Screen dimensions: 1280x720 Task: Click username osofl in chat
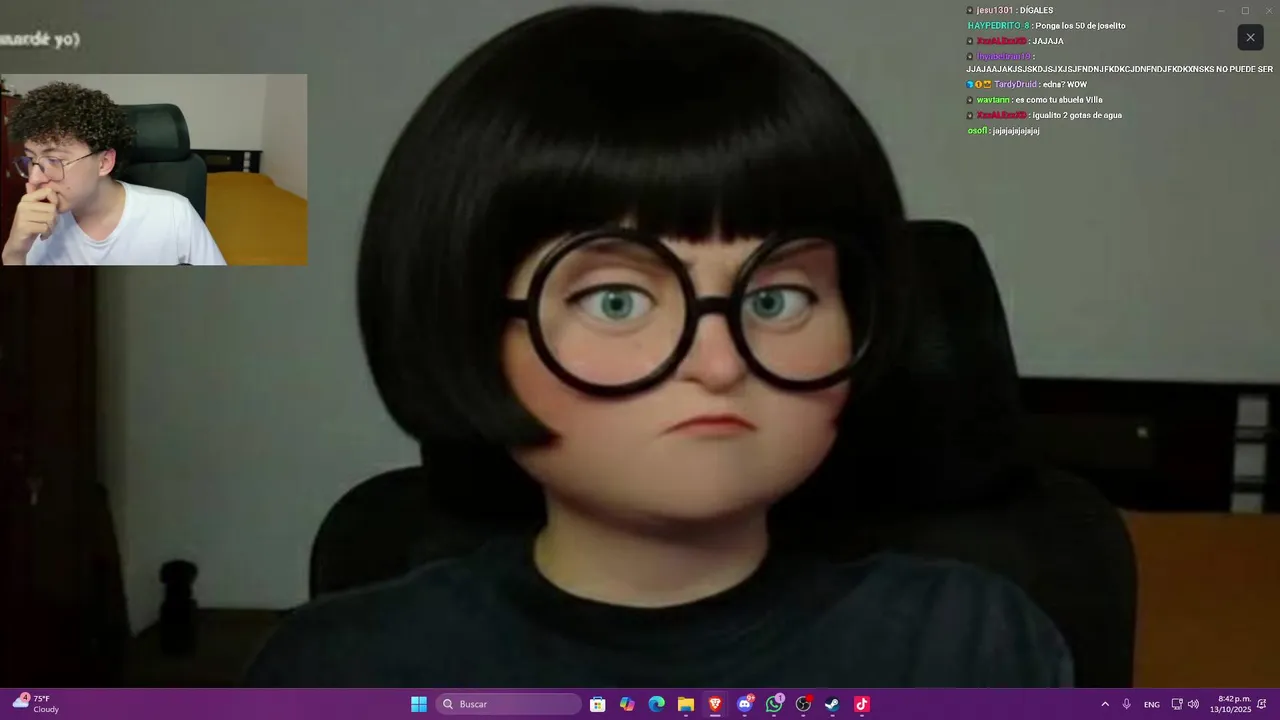977,131
